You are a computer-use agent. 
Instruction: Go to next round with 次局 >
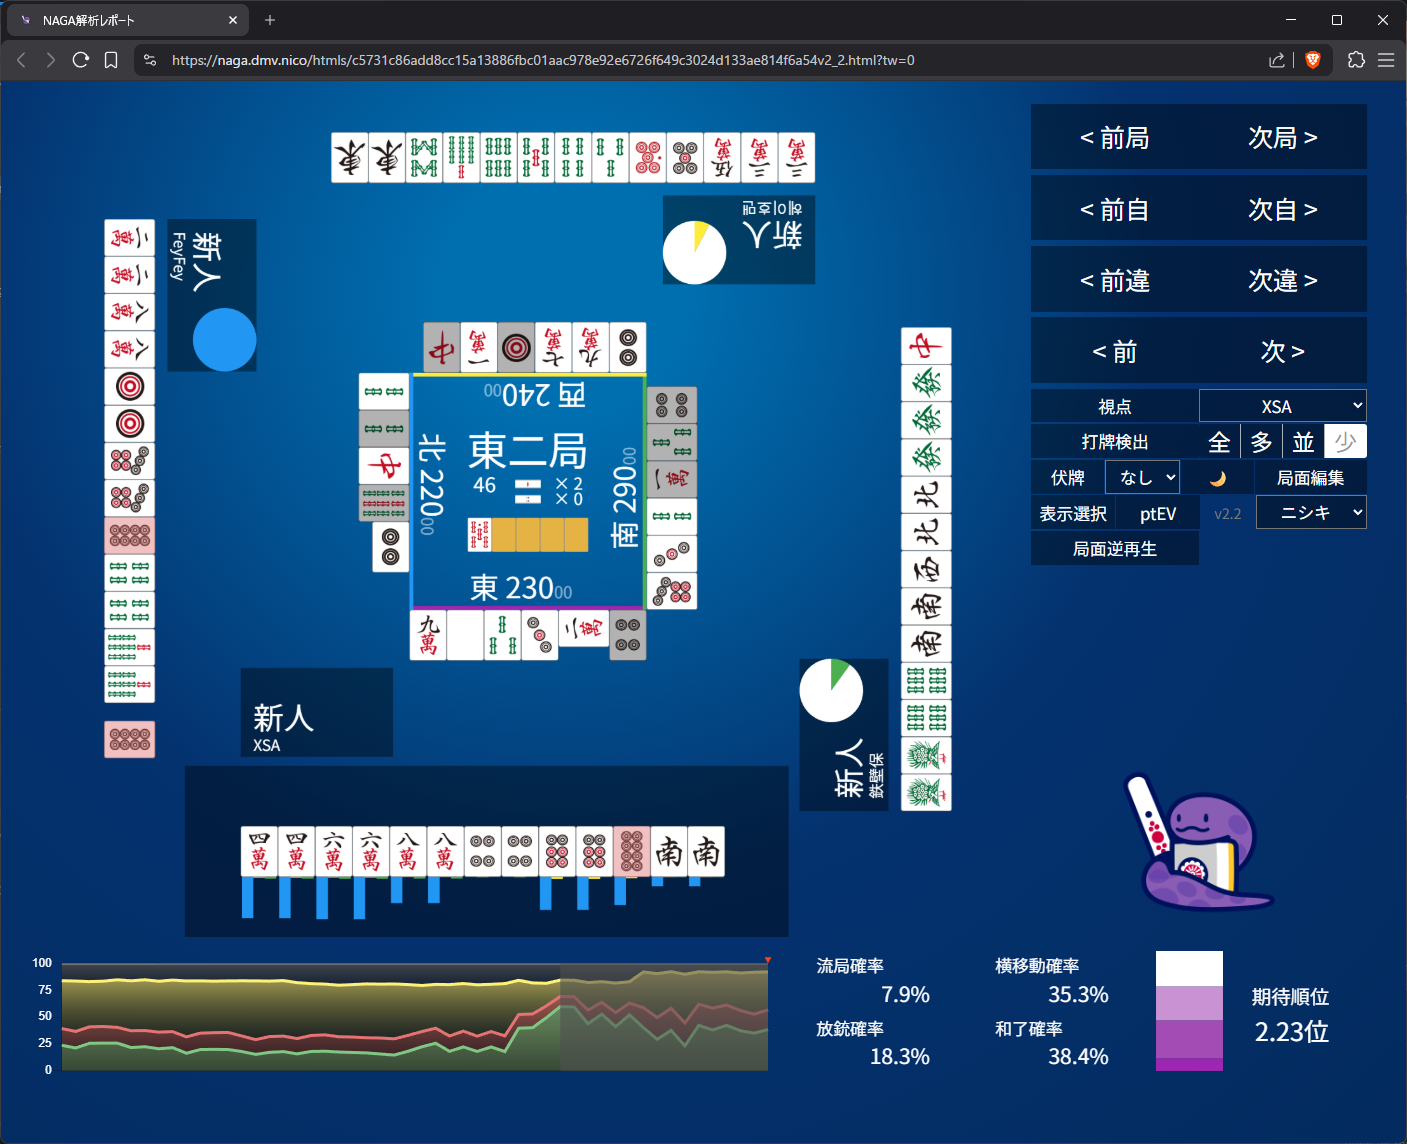tap(1282, 138)
